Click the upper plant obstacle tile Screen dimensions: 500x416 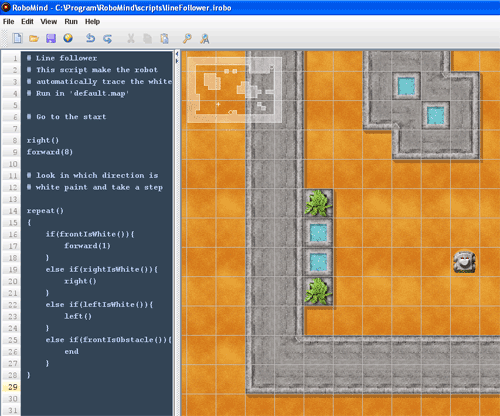coord(318,203)
